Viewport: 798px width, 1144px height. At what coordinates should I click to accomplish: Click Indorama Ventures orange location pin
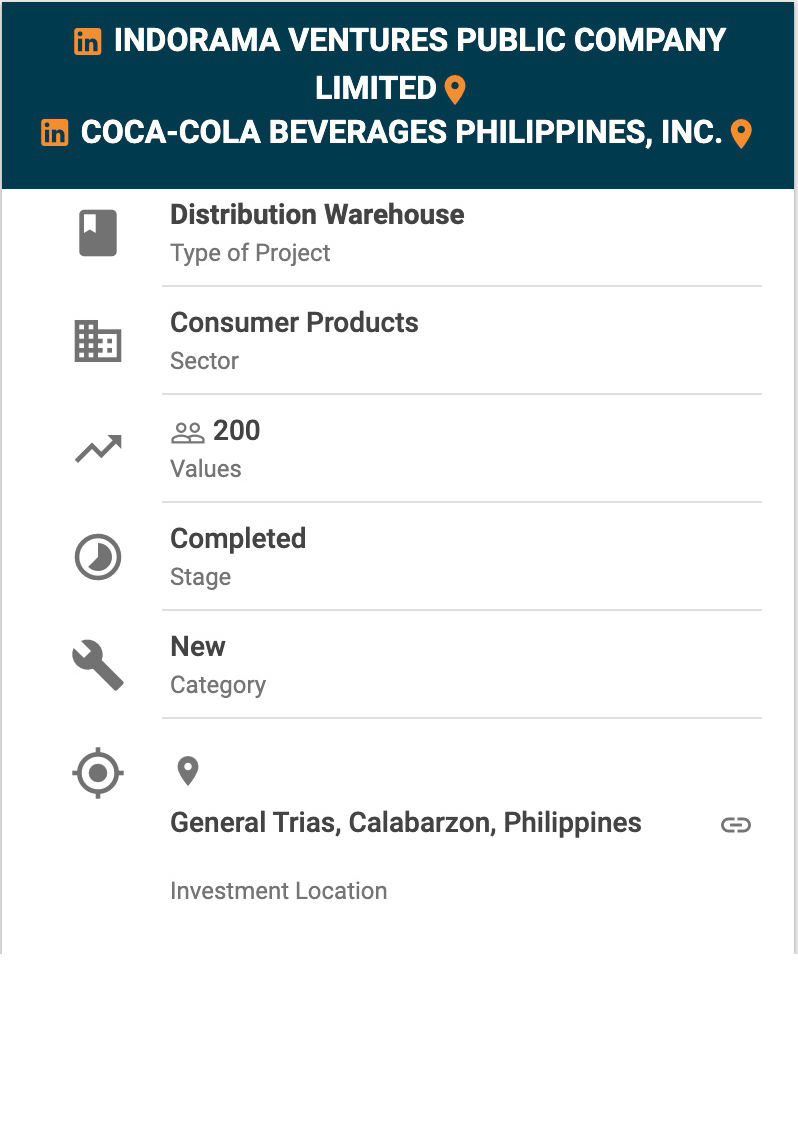point(455,90)
